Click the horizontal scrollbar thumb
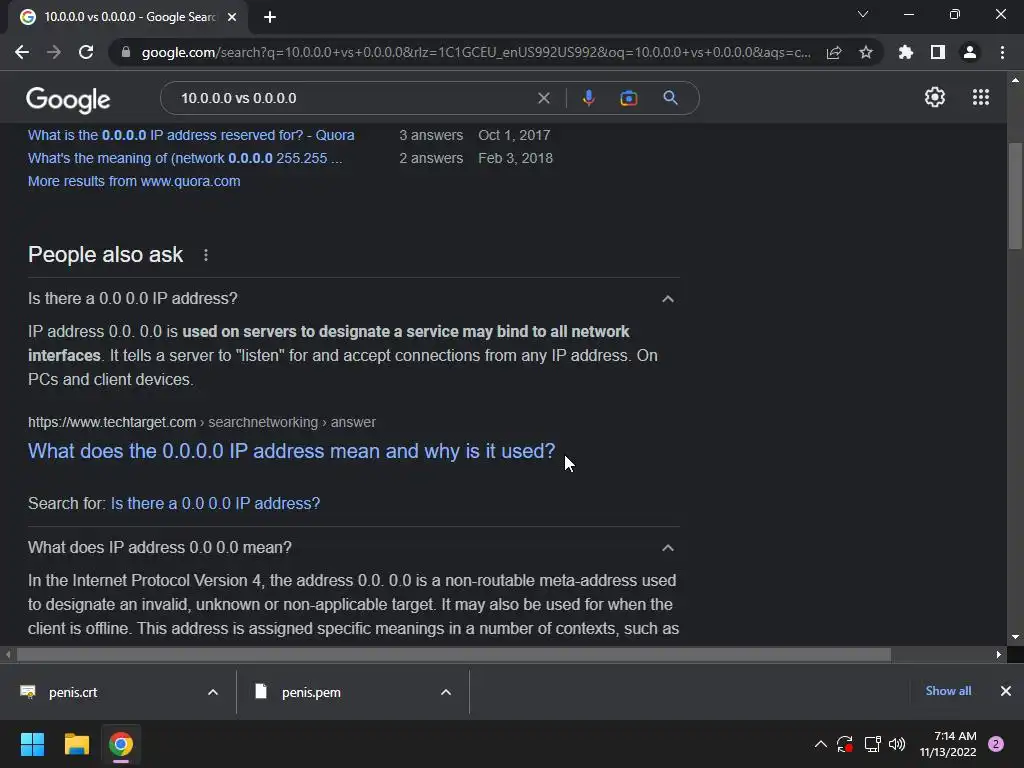 coord(454,654)
